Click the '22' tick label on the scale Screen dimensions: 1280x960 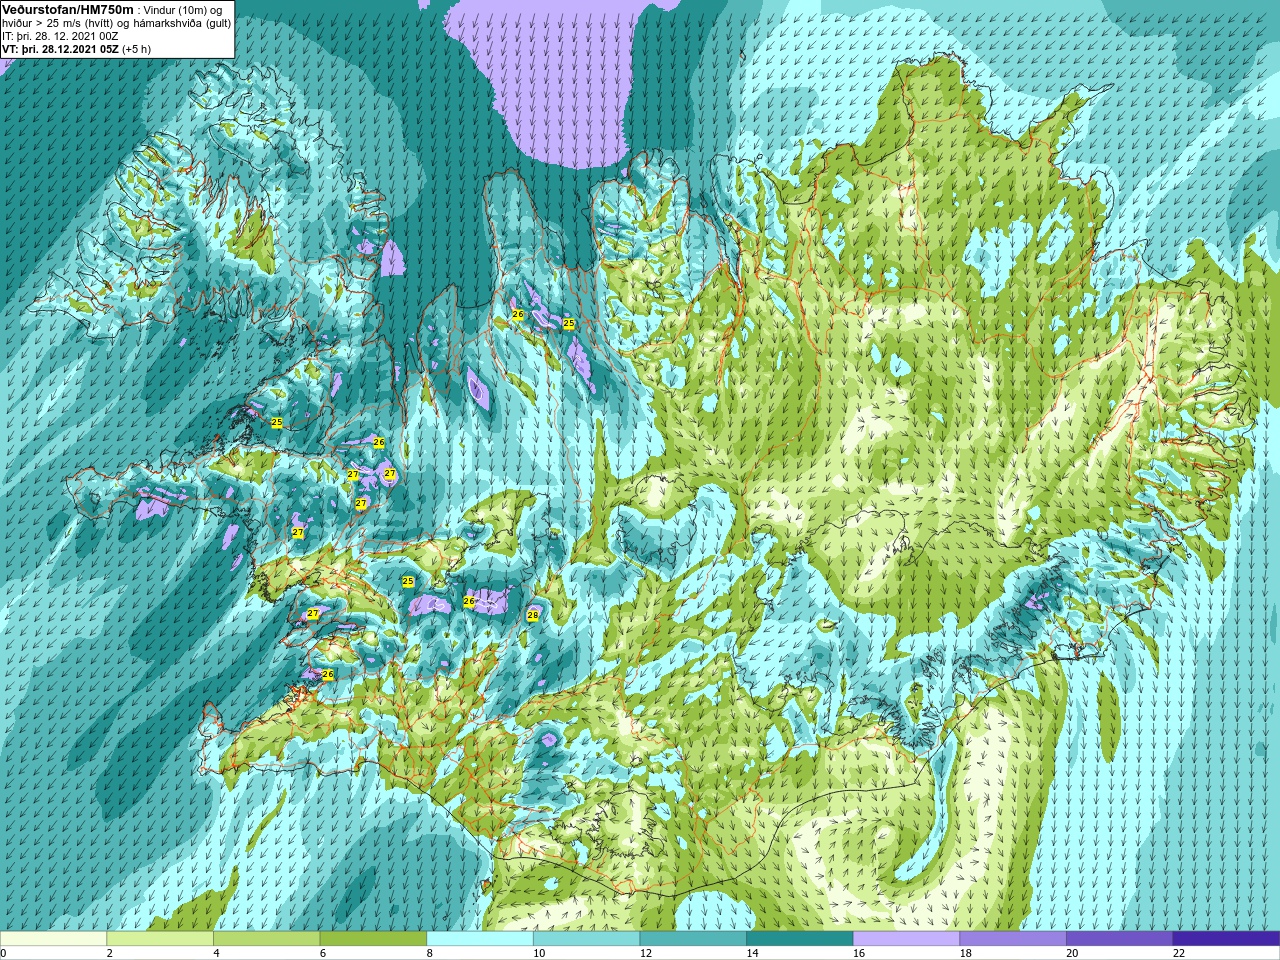(1179, 953)
